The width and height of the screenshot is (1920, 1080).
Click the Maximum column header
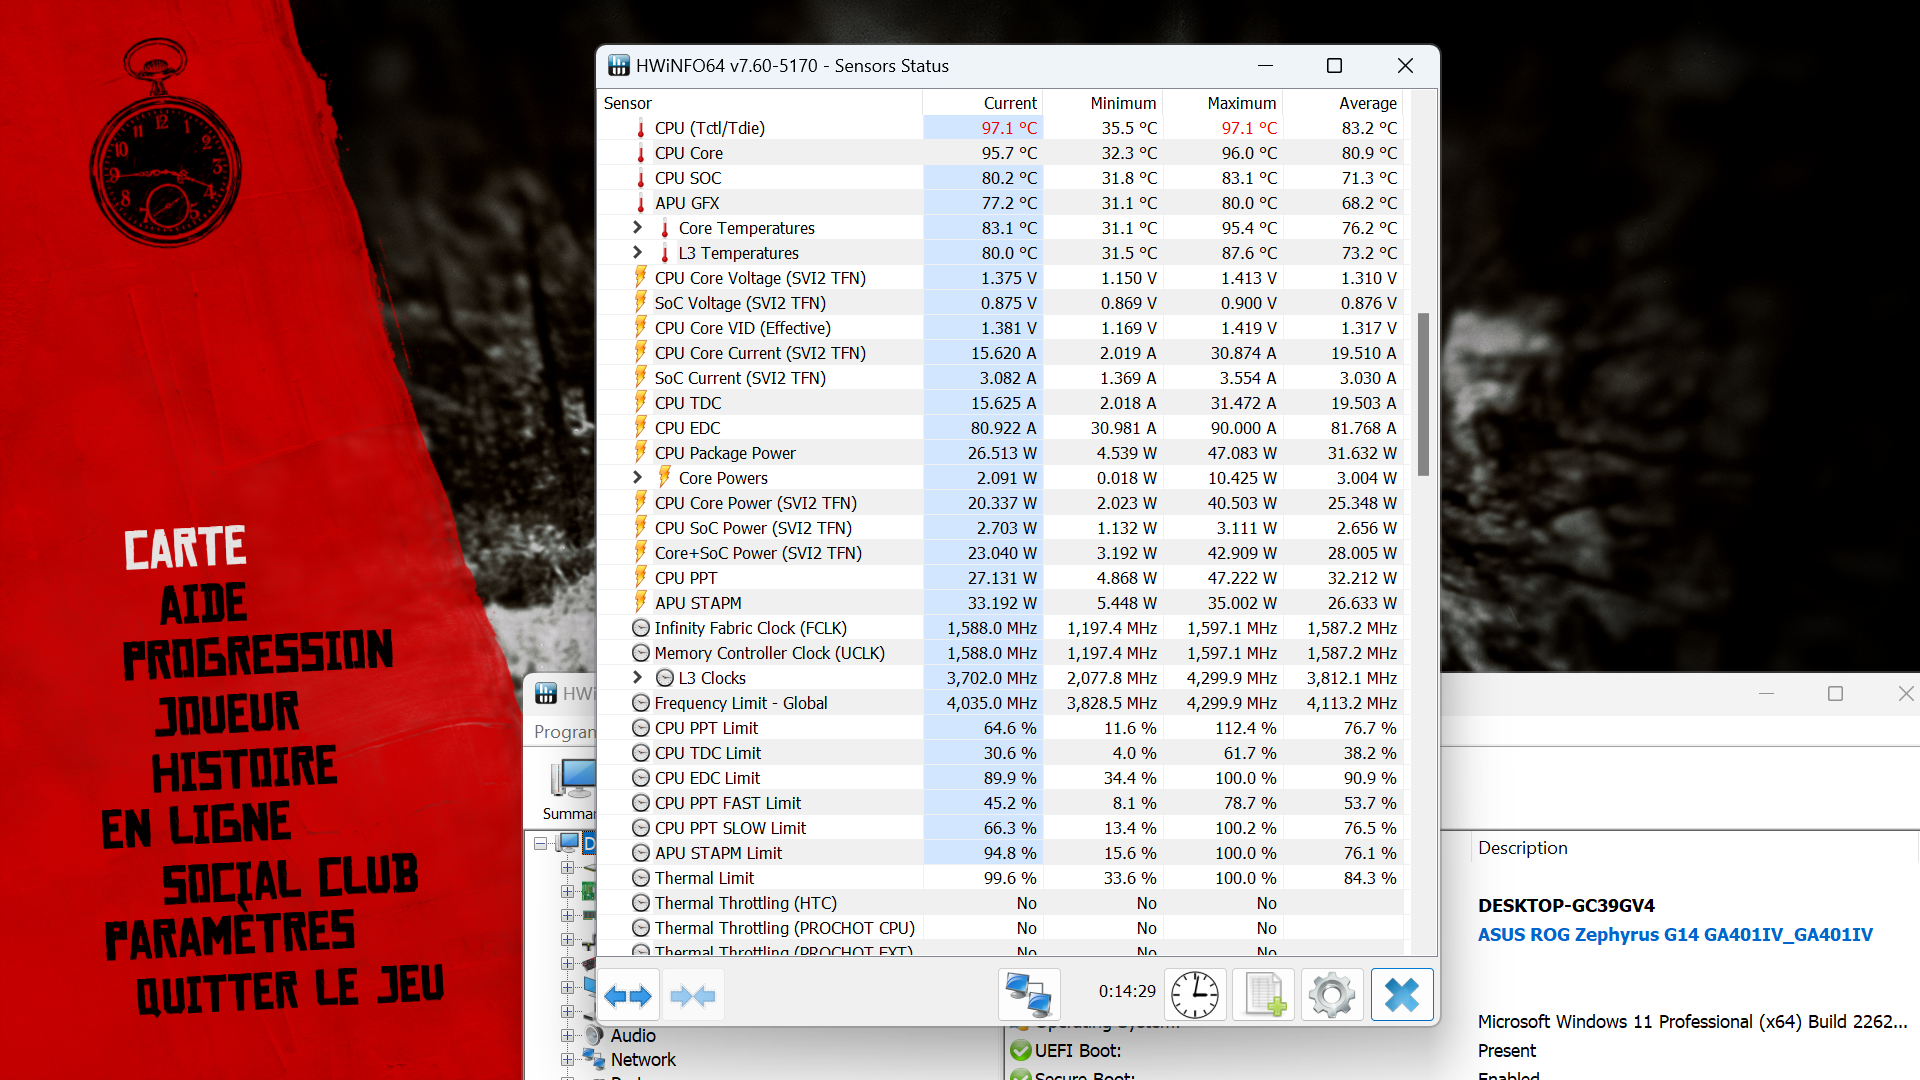click(1222, 103)
